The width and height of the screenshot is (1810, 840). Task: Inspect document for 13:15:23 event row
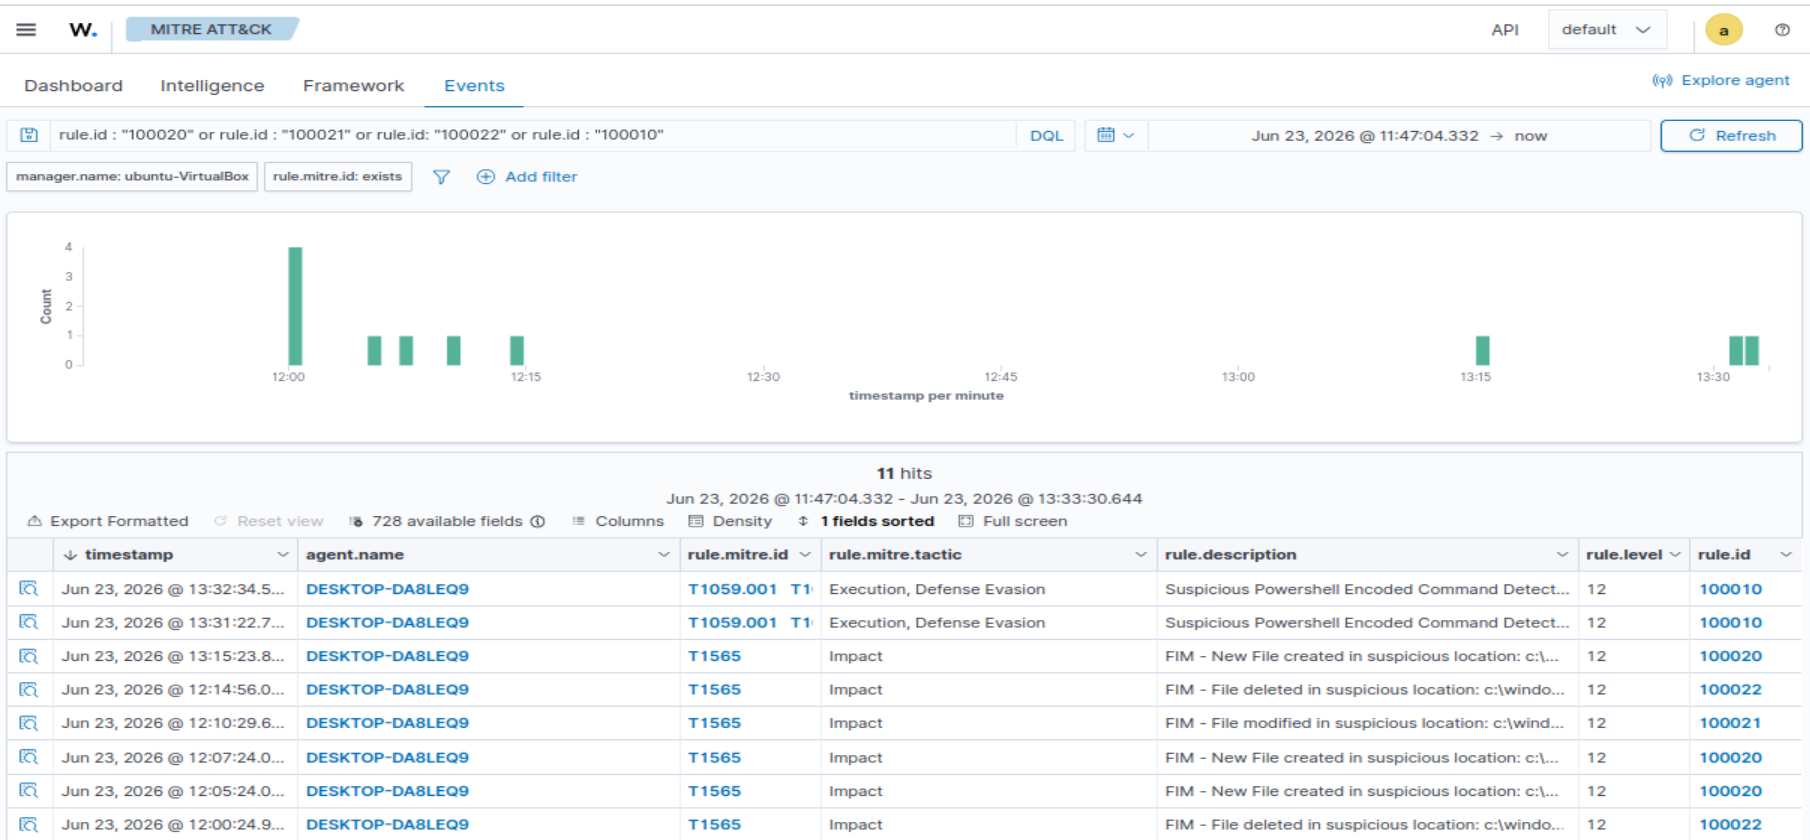pos(29,656)
